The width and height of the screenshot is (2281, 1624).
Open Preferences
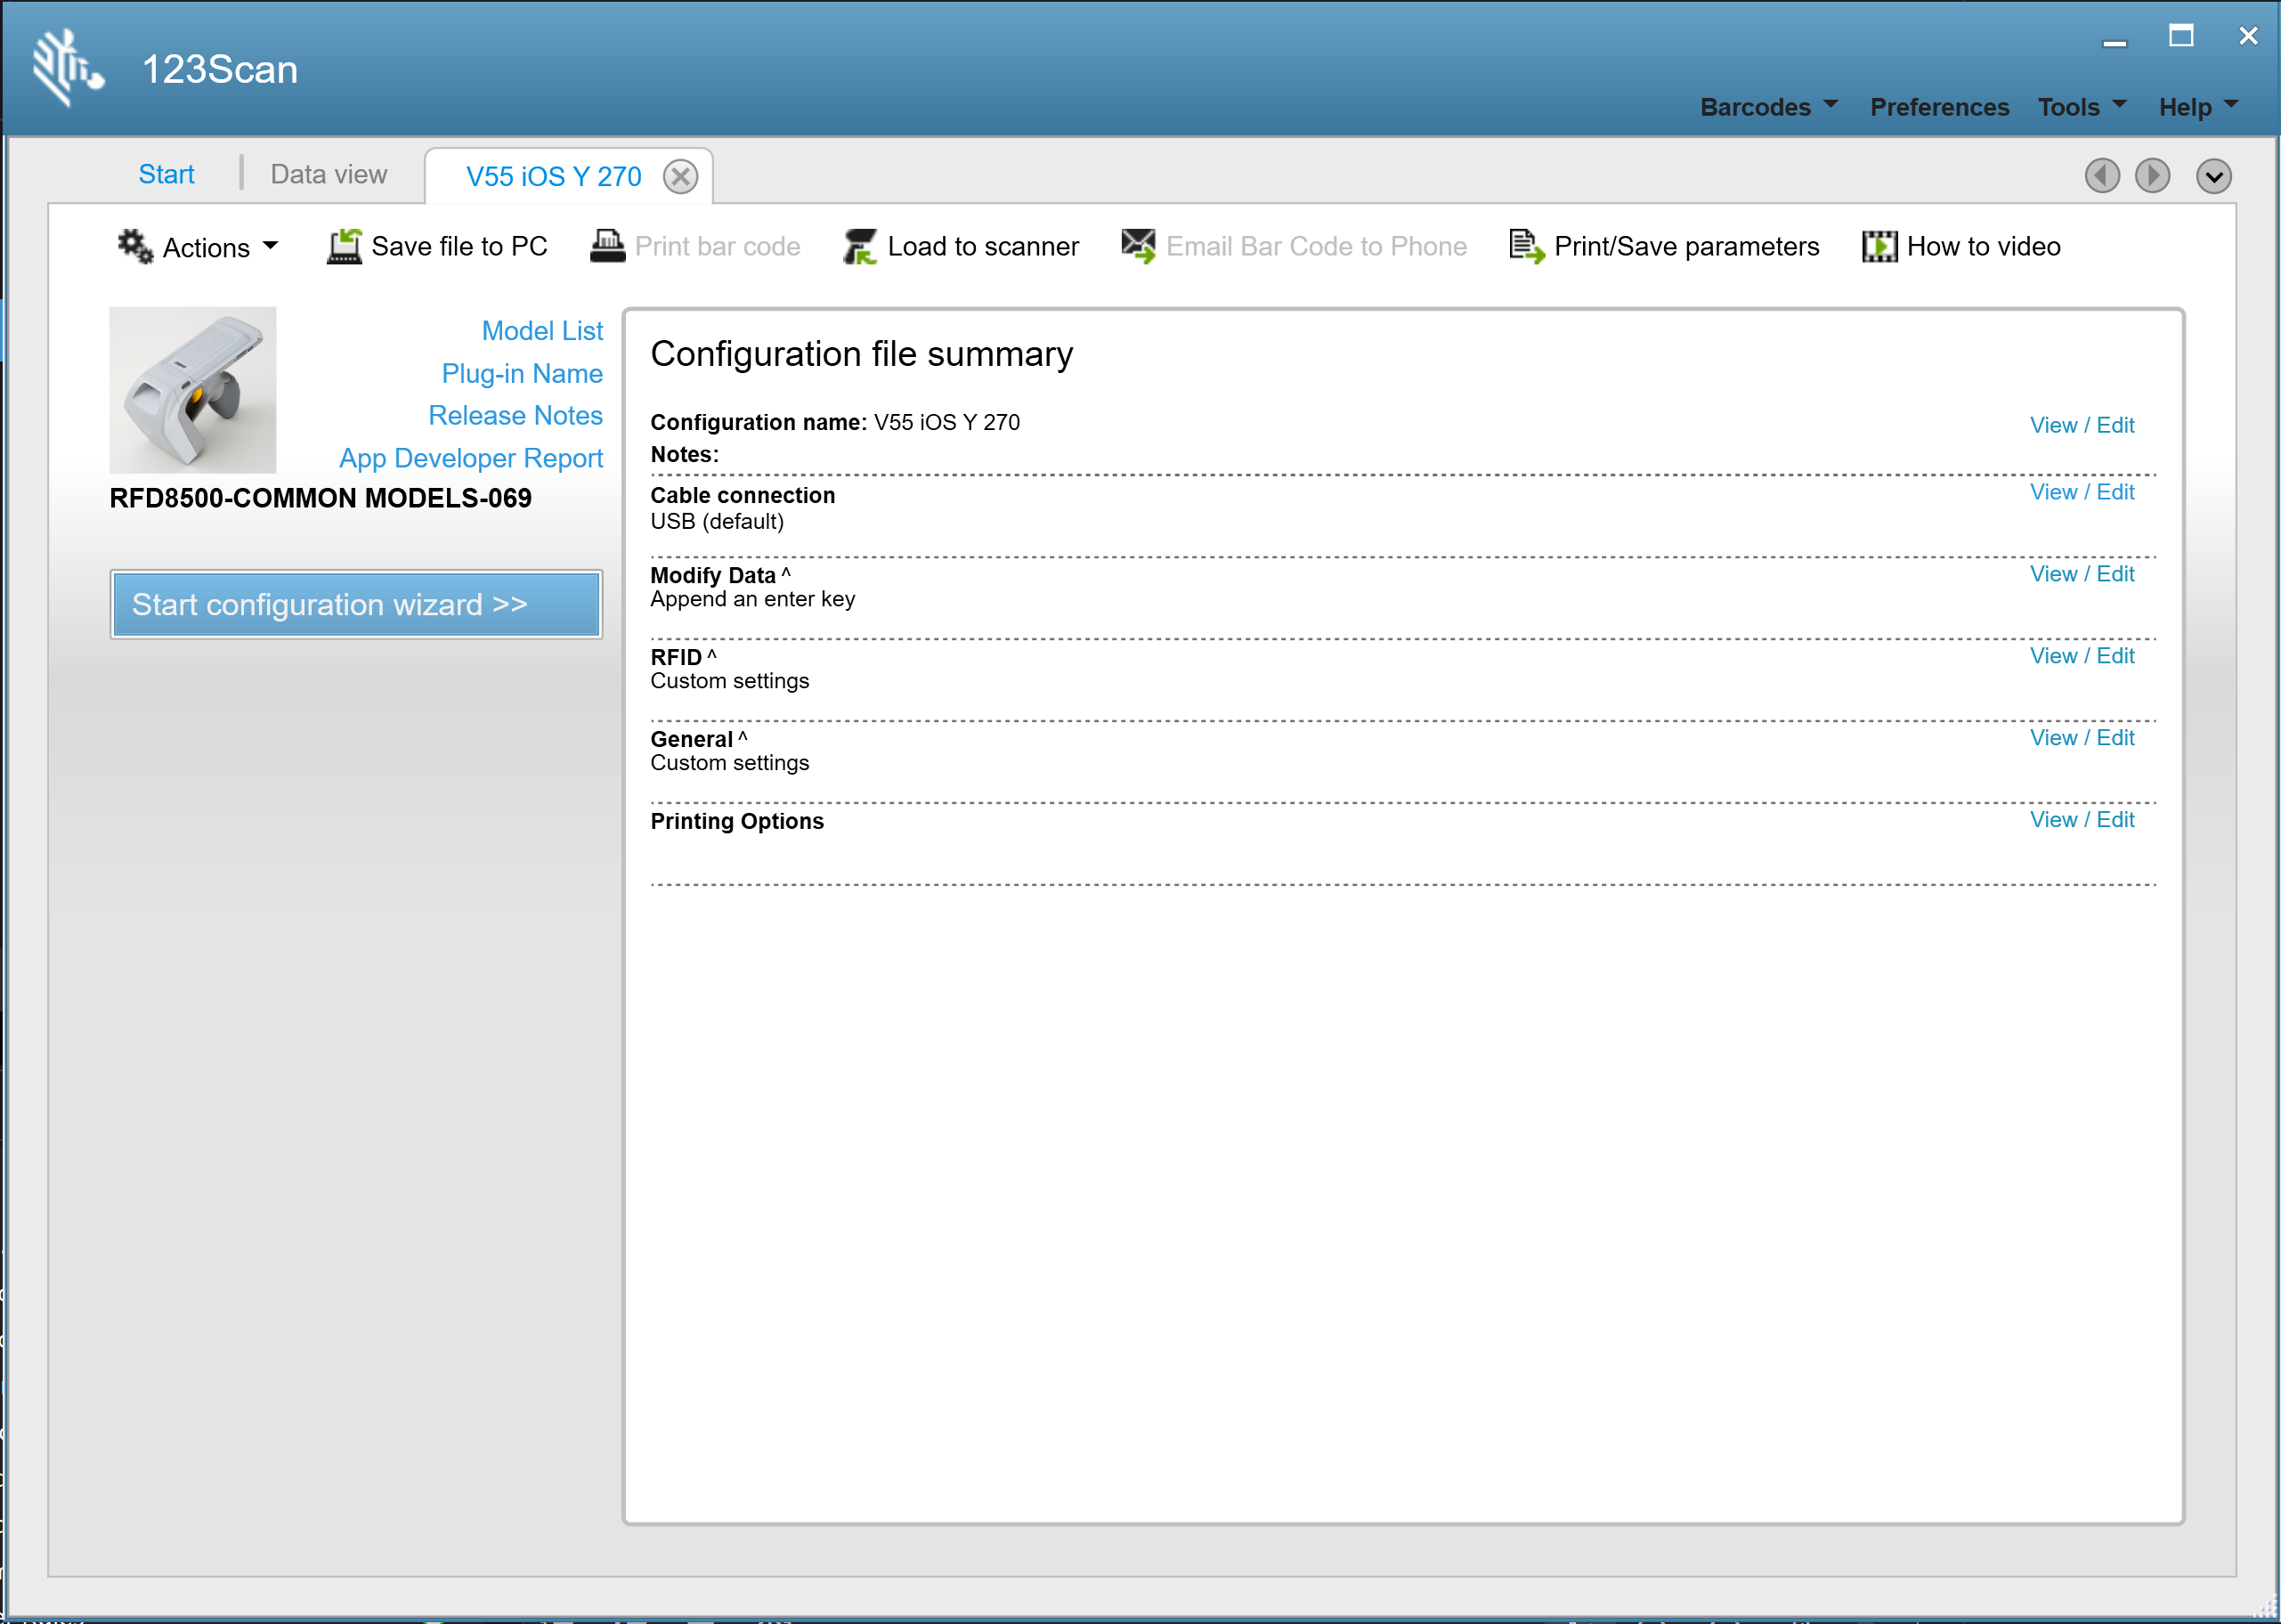pos(1938,107)
